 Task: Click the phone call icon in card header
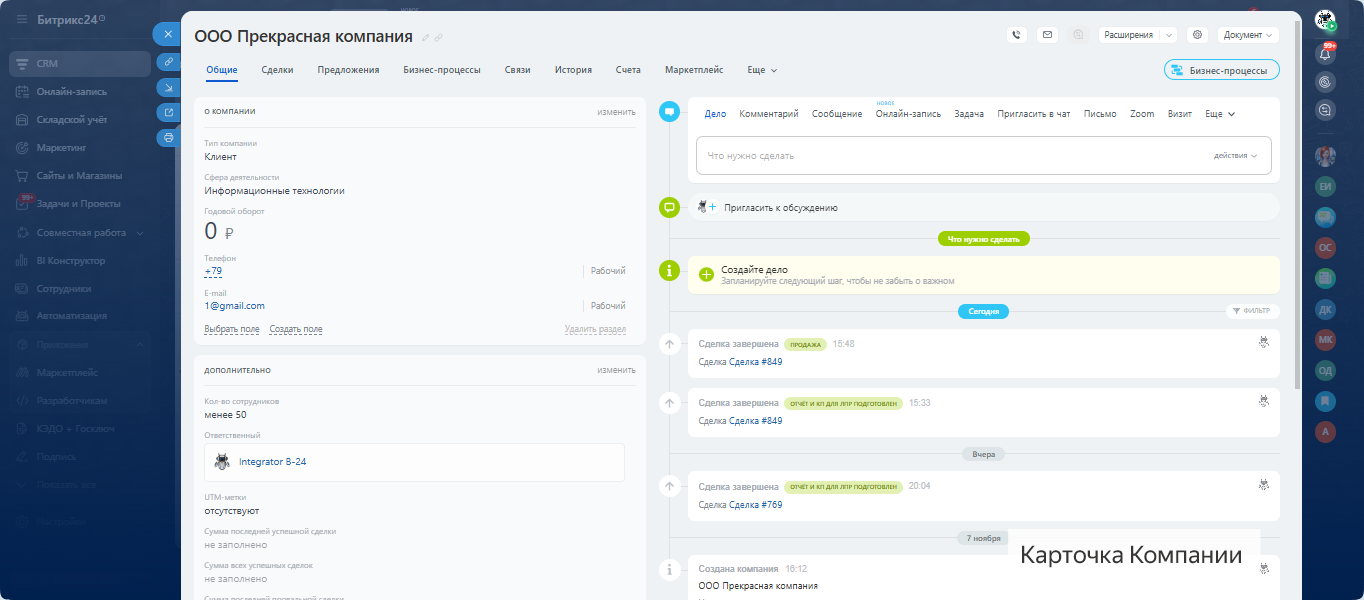point(1017,35)
